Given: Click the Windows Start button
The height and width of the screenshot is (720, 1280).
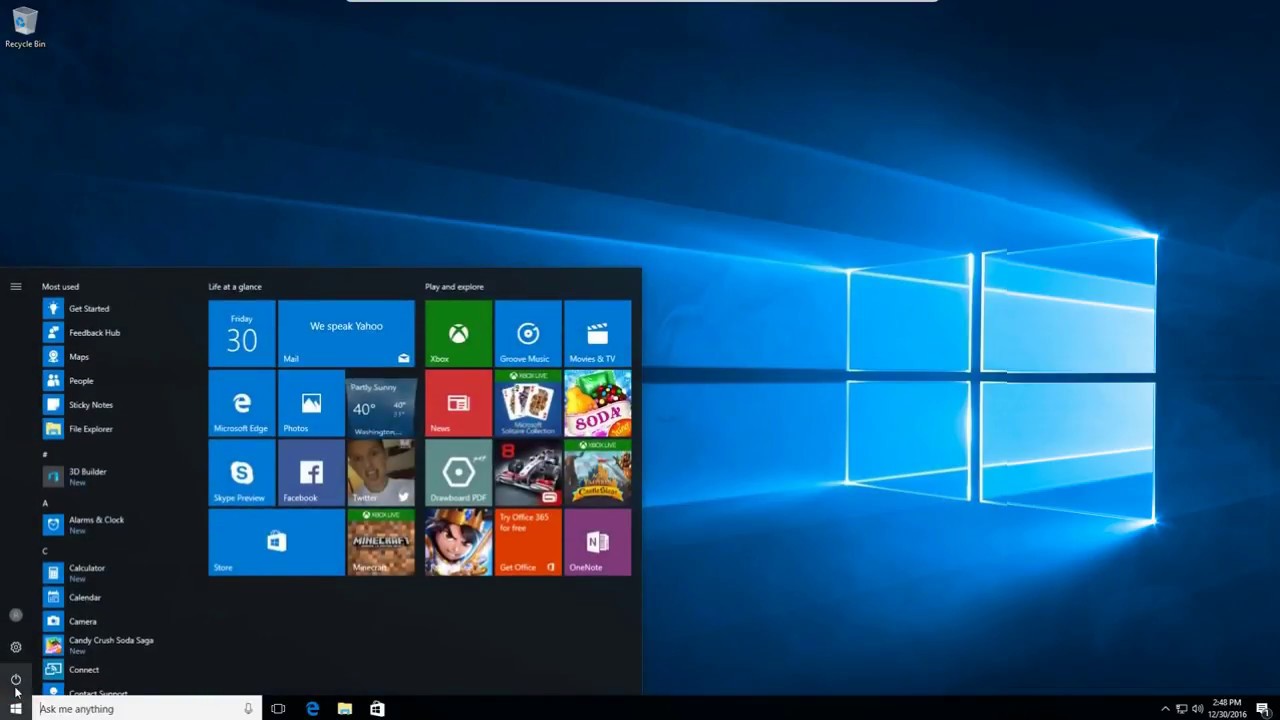Looking at the screenshot, I should 16,708.
